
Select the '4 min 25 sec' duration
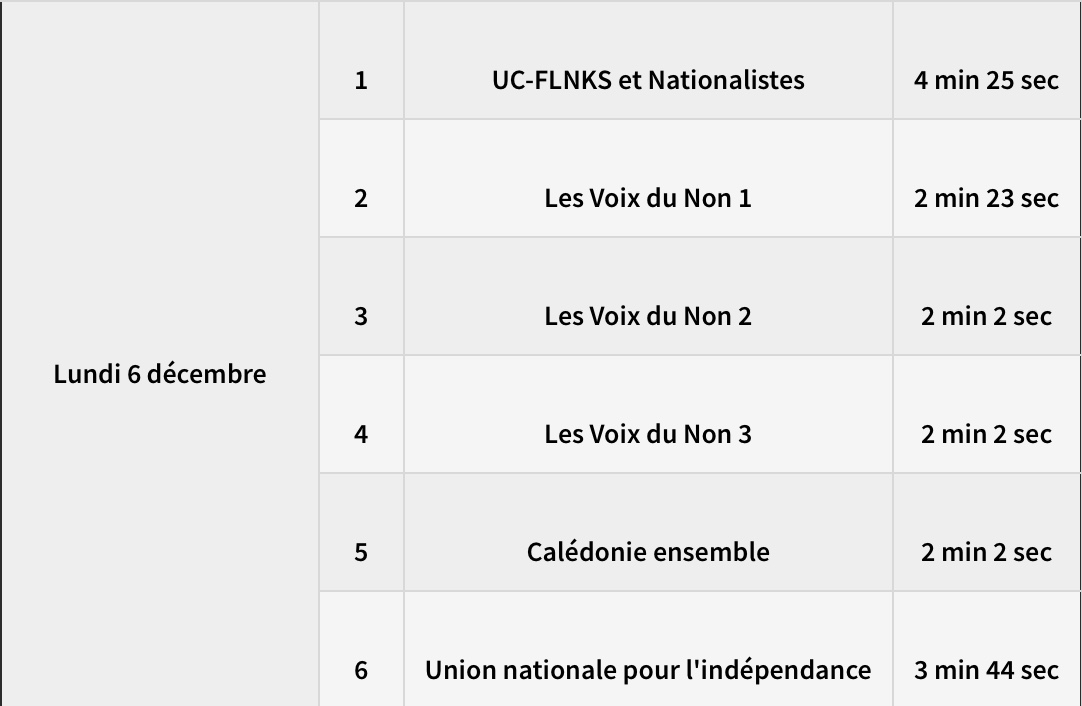[x=986, y=81]
